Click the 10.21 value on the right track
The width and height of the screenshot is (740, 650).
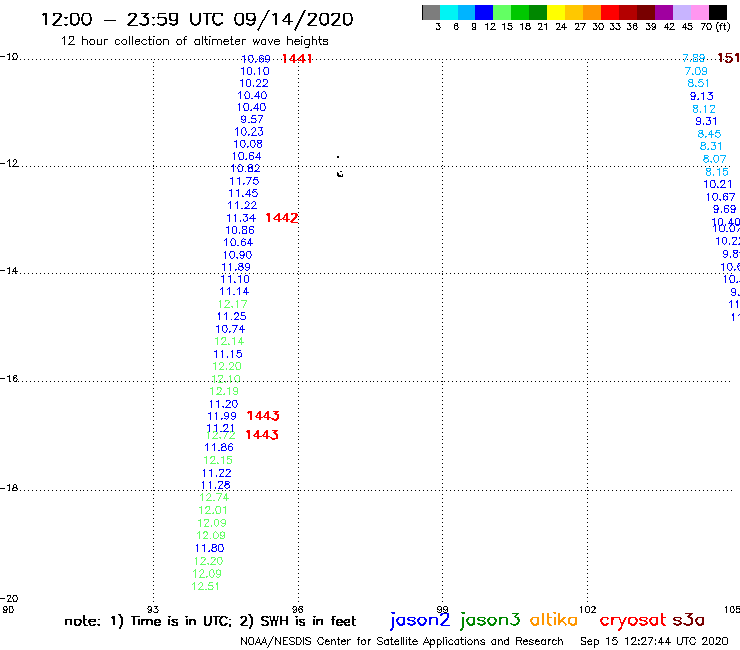click(x=718, y=185)
